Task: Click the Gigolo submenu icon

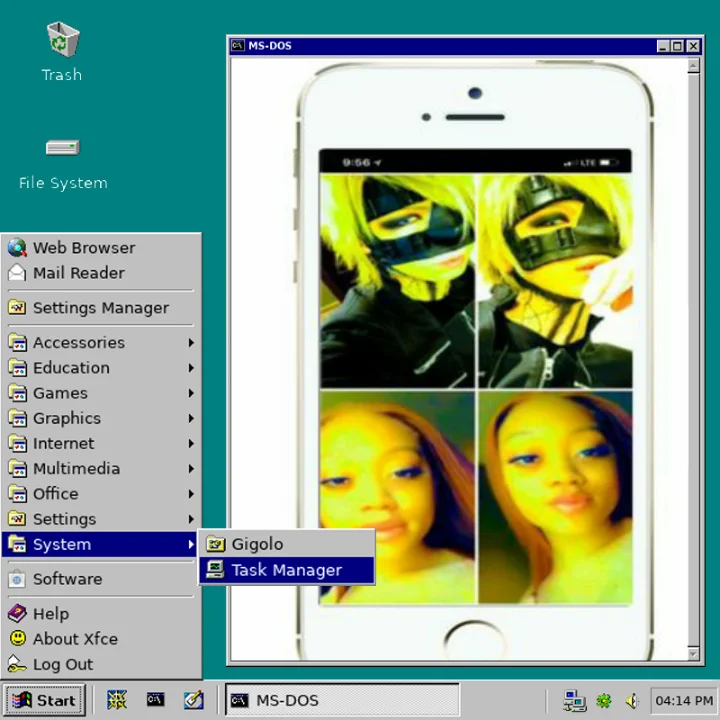Action: pos(215,544)
